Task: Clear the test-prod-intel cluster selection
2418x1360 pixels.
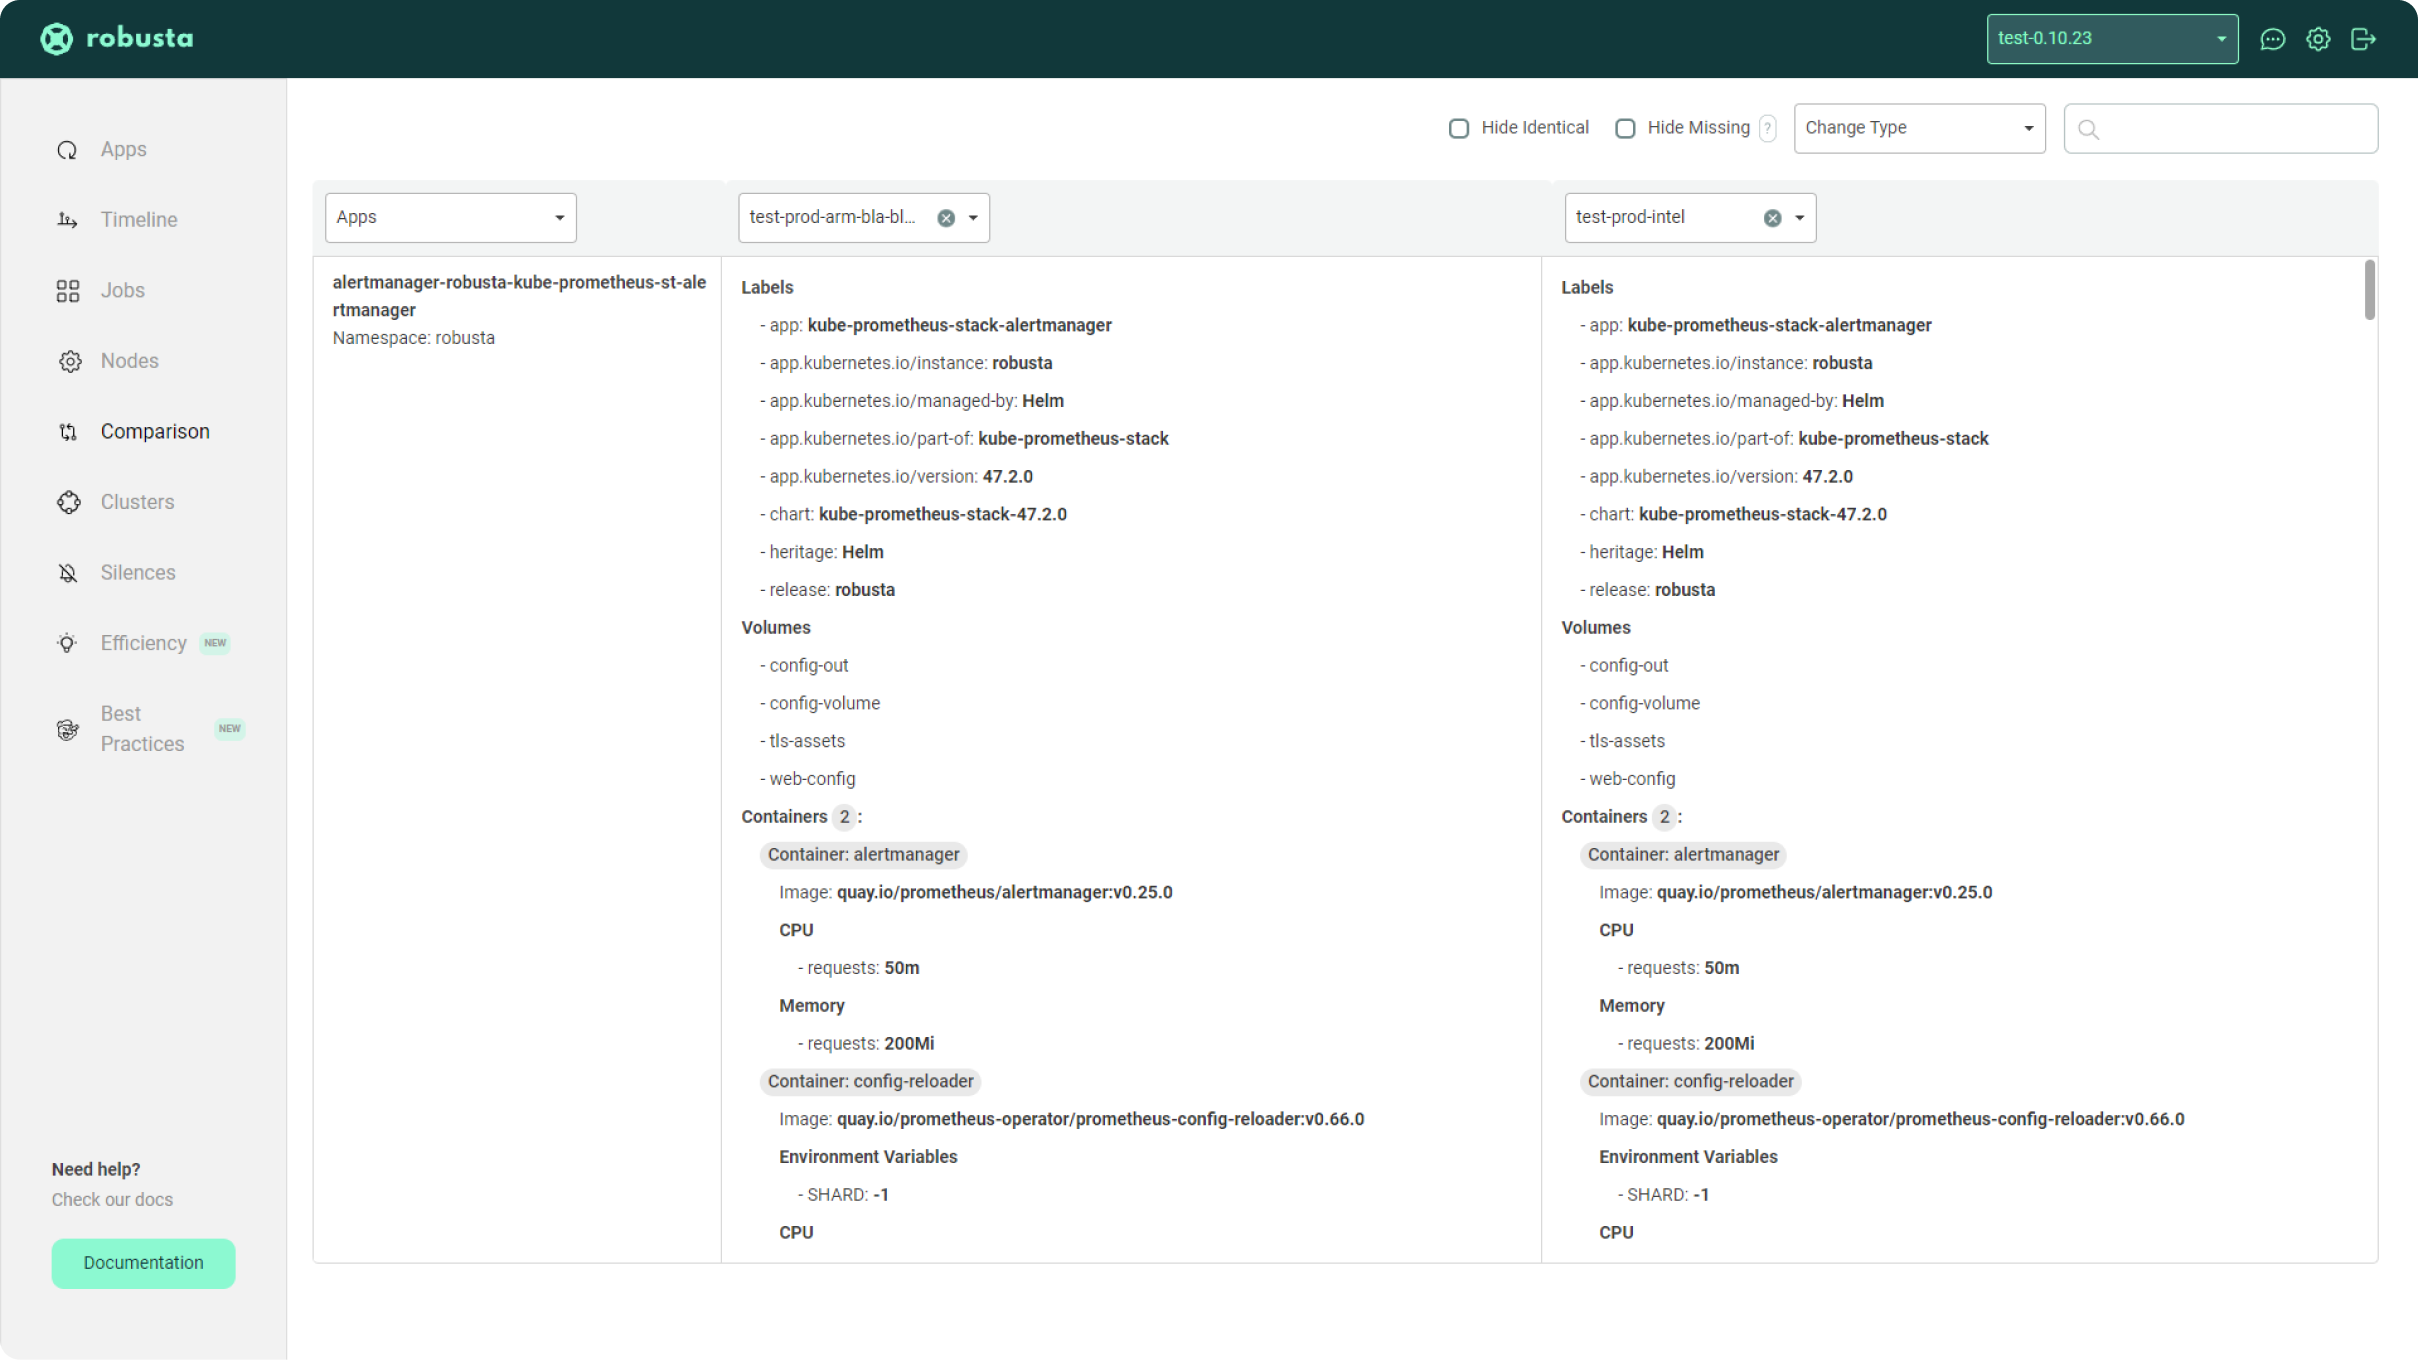Action: point(1772,218)
